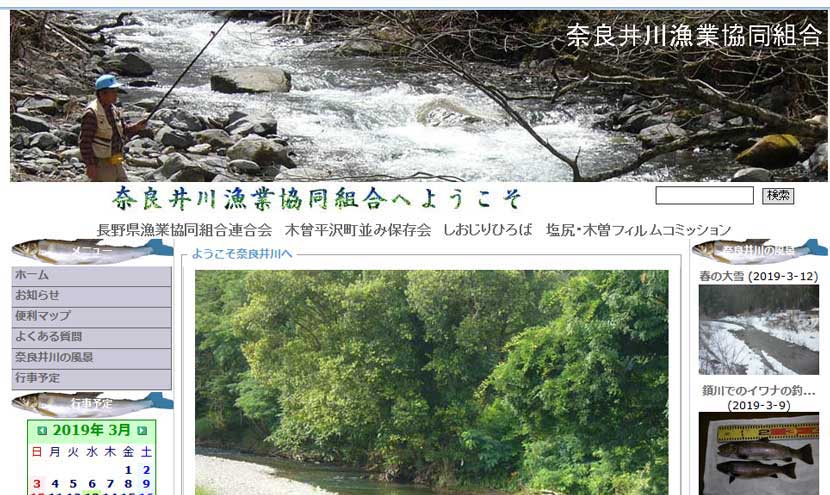Open 木曽平沢町並み保存会 link
The height and width of the screenshot is (495, 830).
pos(358,230)
